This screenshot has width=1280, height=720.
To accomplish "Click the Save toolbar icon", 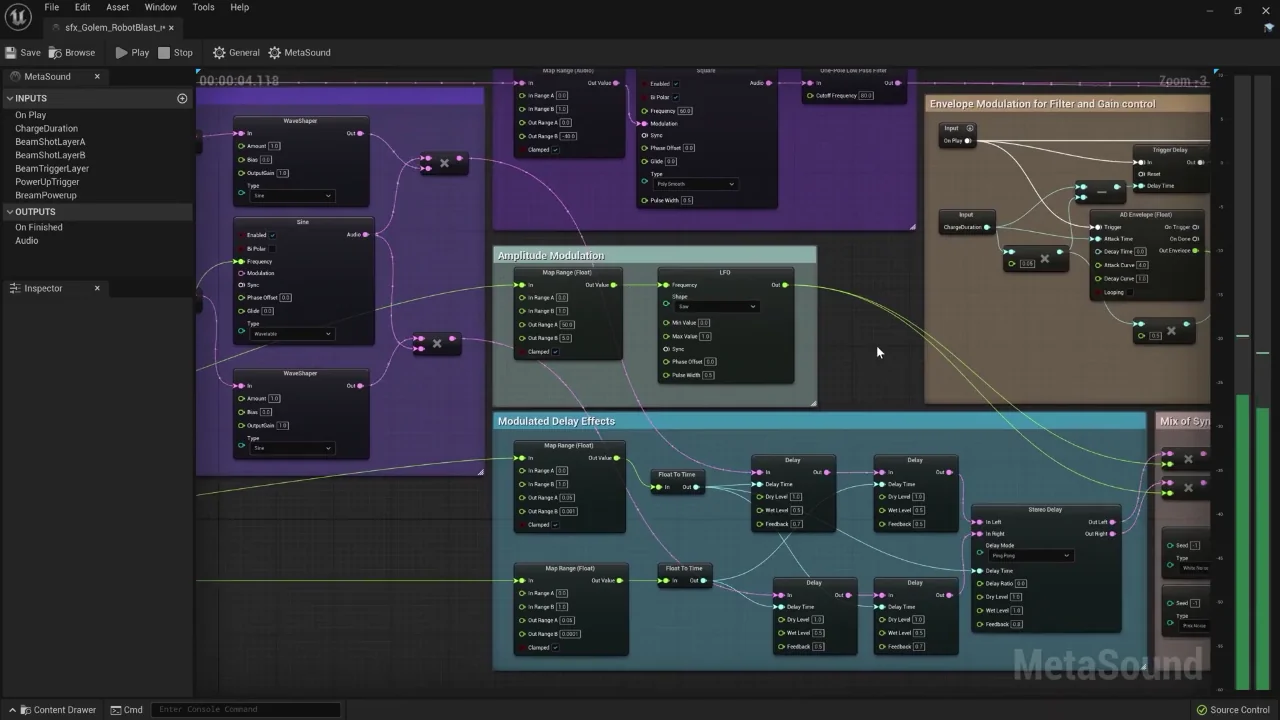I will pos(11,53).
